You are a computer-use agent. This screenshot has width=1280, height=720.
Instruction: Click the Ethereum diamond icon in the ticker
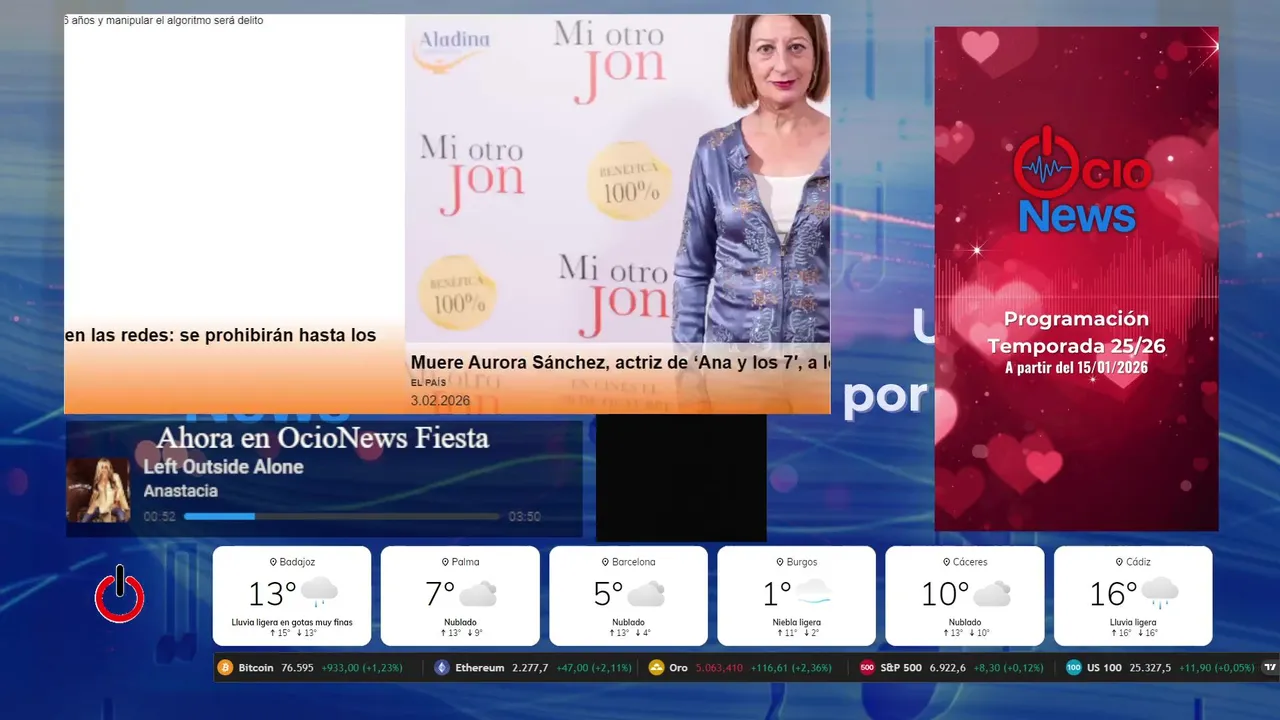pyautogui.click(x=442, y=667)
